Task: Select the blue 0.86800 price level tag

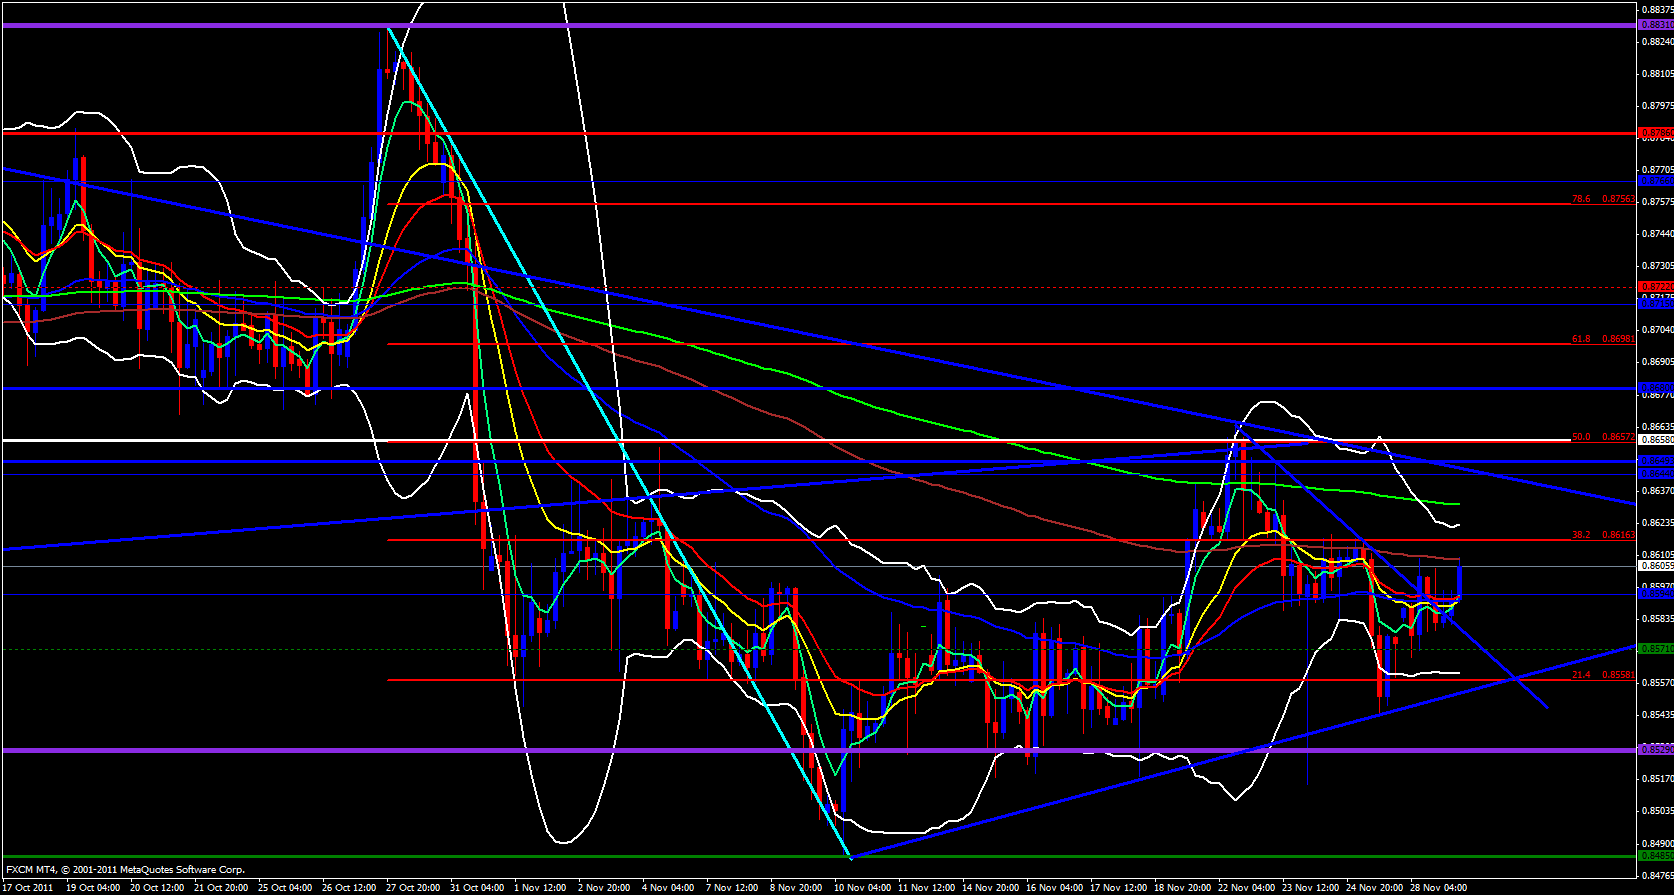Action: point(1655,387)
